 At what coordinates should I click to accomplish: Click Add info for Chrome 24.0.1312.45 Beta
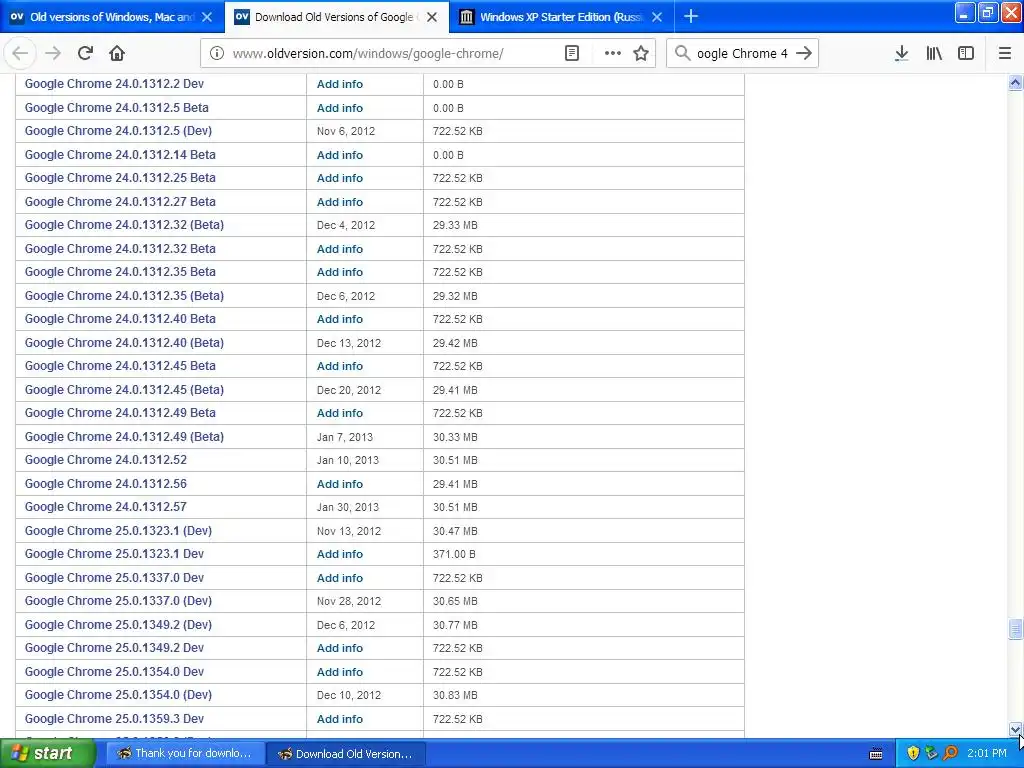(340, 366)
